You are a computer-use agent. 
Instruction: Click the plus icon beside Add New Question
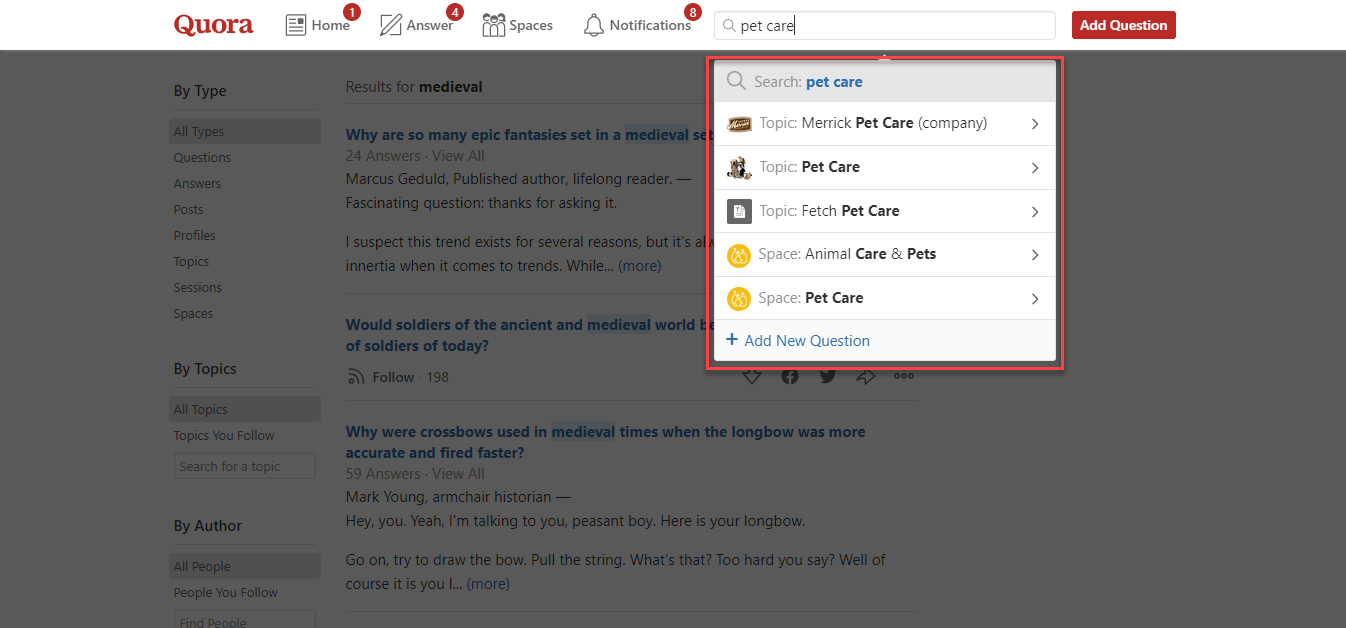(x=732, y=340)
